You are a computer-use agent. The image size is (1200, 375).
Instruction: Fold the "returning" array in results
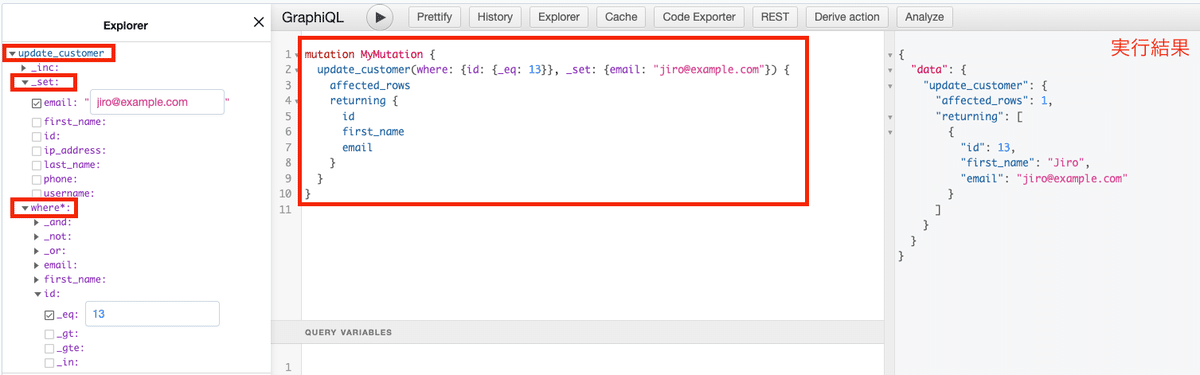click(890, 117)
